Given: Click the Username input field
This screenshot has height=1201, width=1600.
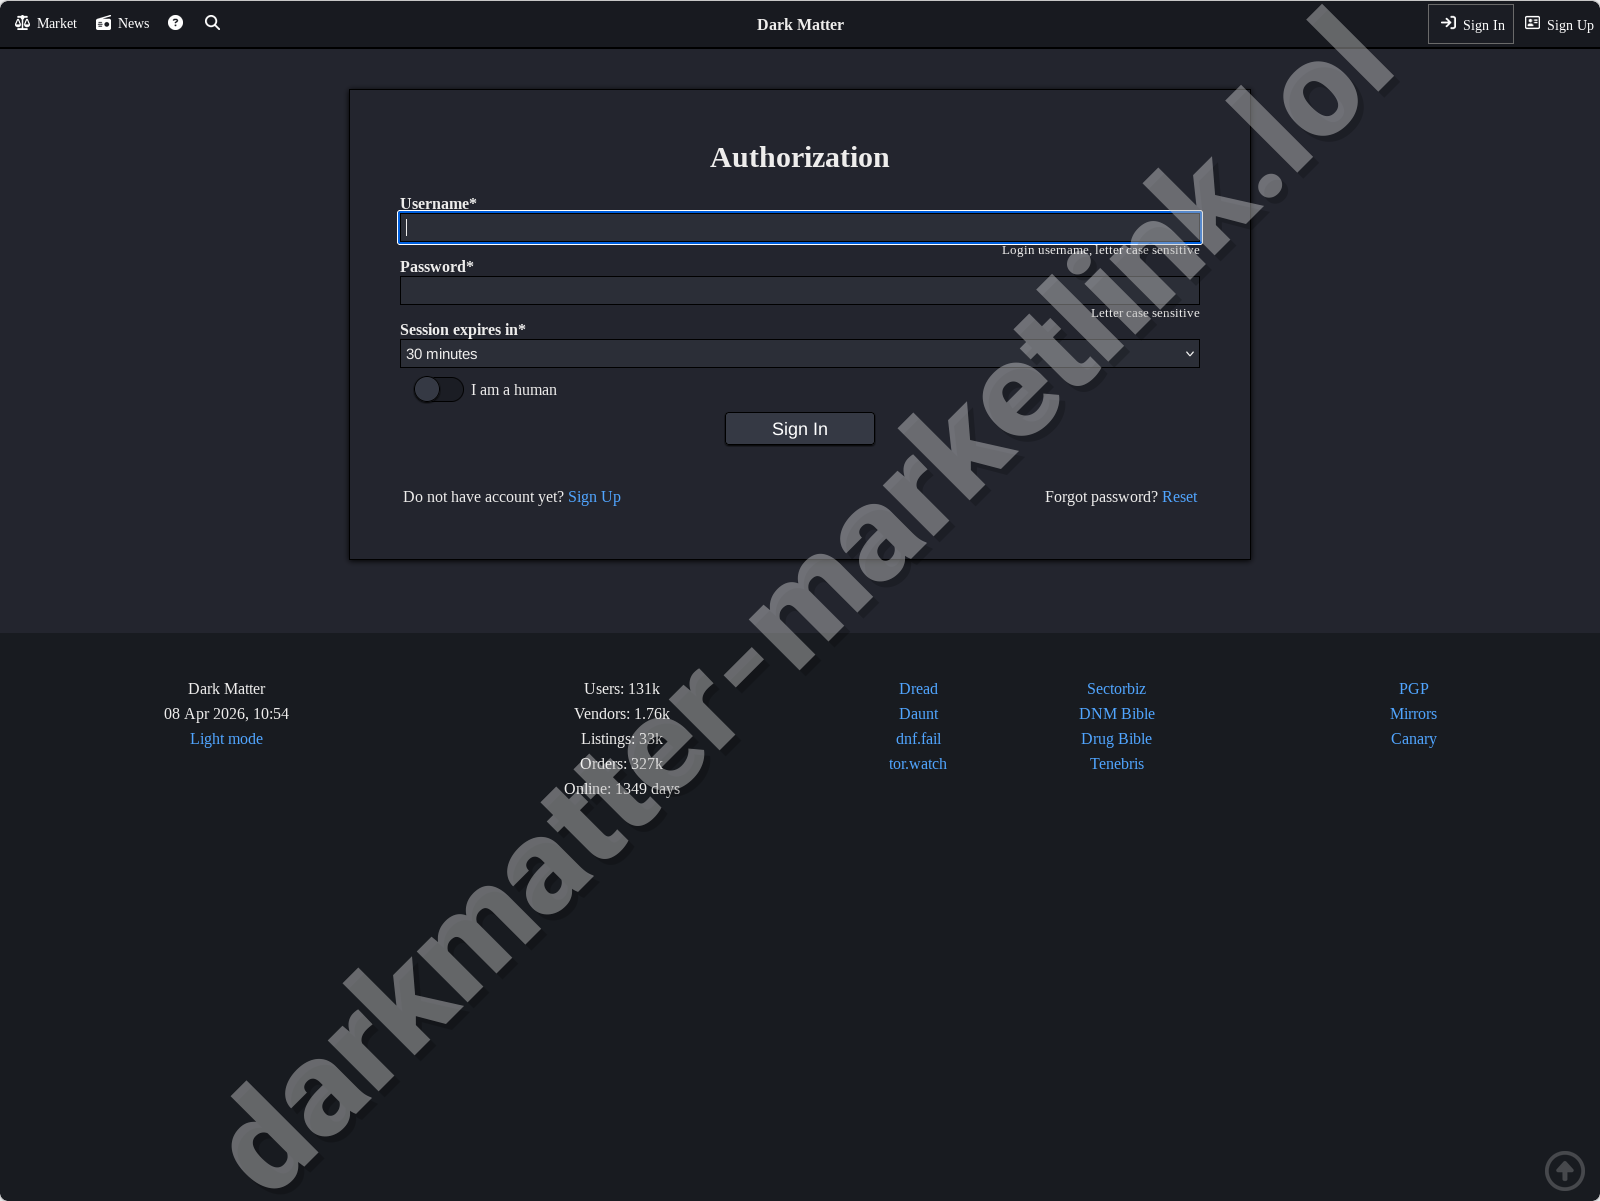Looking at the screenshot, I should coord(799,227).
